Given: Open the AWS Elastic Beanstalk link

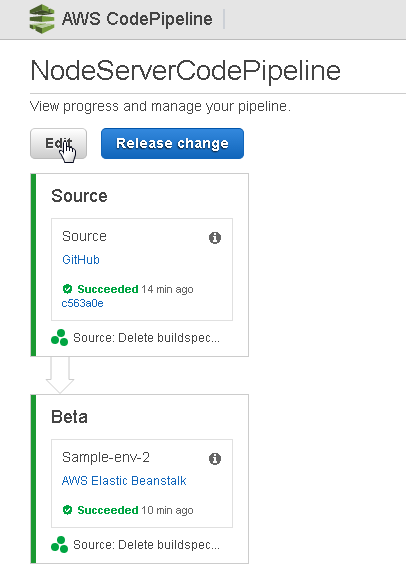Looking at the screenshot, I should point(124,481).
